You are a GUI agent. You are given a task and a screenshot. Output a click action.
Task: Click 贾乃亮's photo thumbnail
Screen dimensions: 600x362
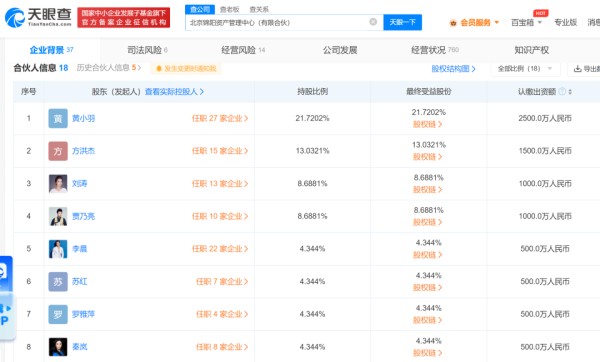click(58, 216)
